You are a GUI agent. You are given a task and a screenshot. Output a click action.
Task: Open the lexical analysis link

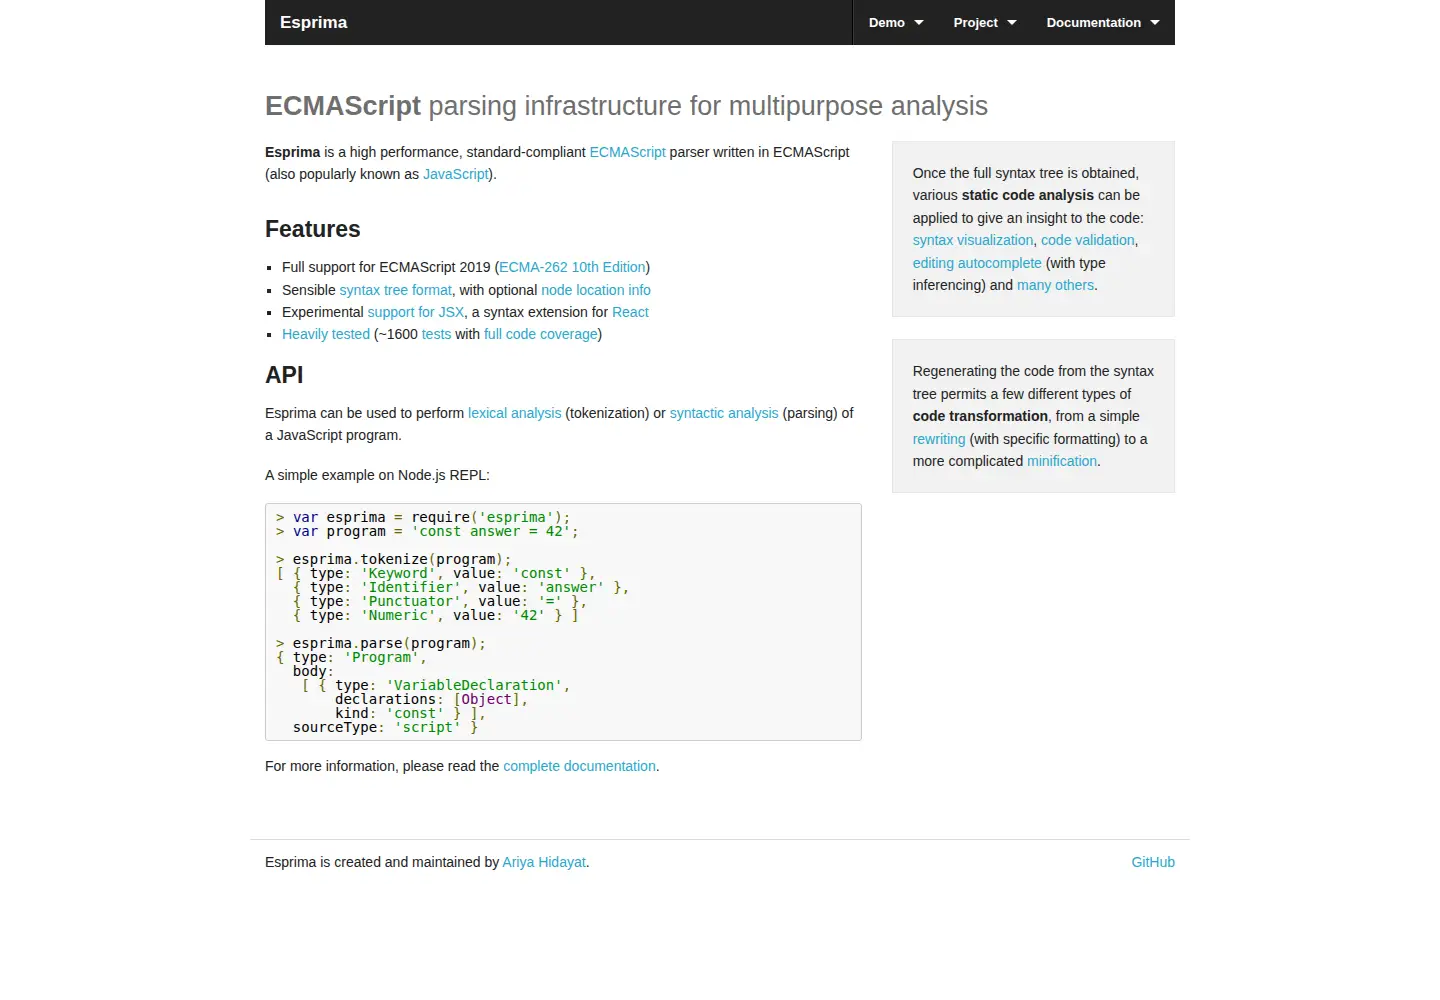pos(515,413)
